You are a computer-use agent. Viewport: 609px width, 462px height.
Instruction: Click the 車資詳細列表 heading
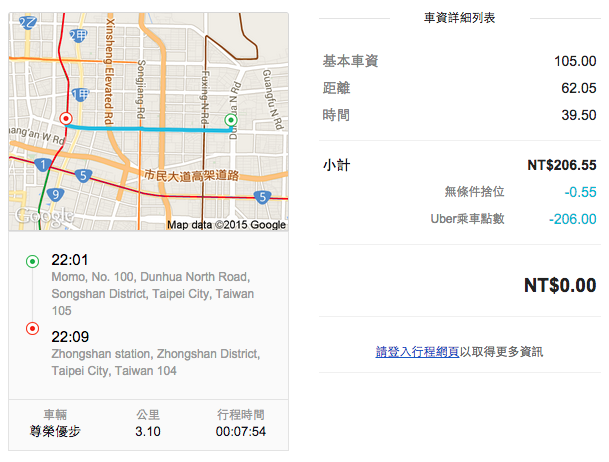tap(459, 18)
